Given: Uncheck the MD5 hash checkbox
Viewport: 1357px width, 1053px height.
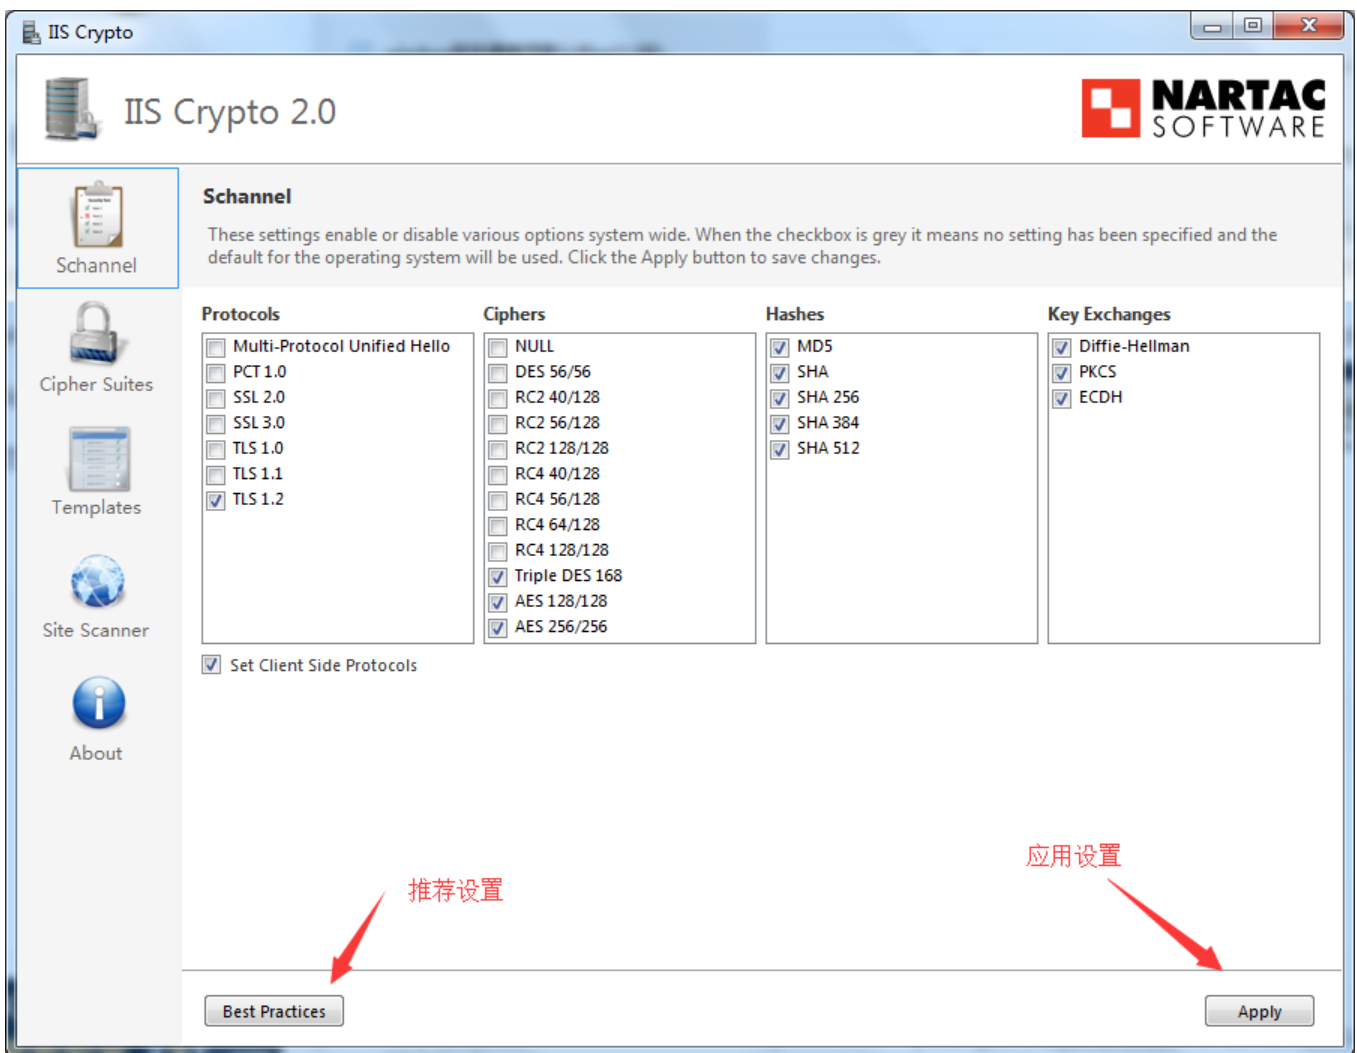Looking at the screenshot, I should [779, 348].
